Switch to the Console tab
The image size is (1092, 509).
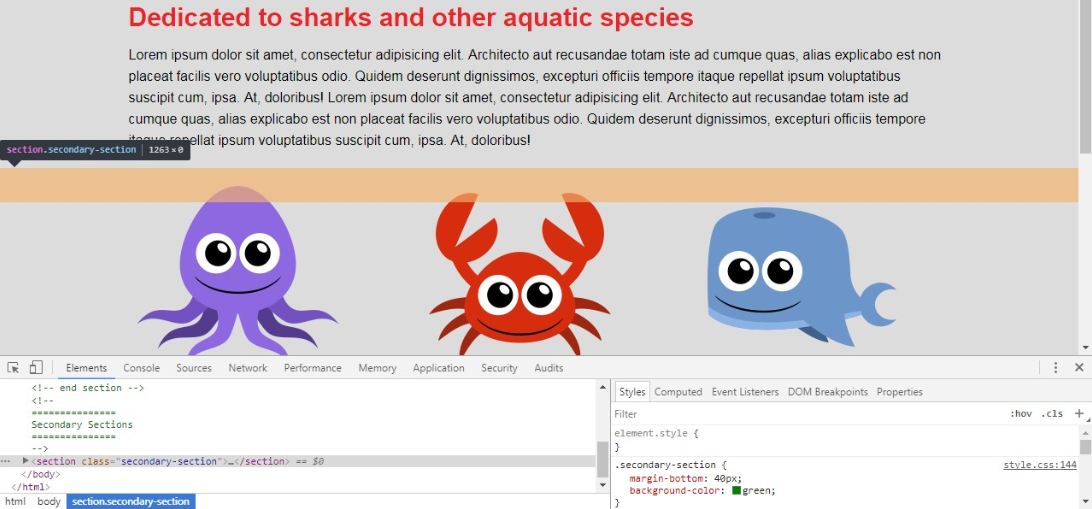click(141, 368)
